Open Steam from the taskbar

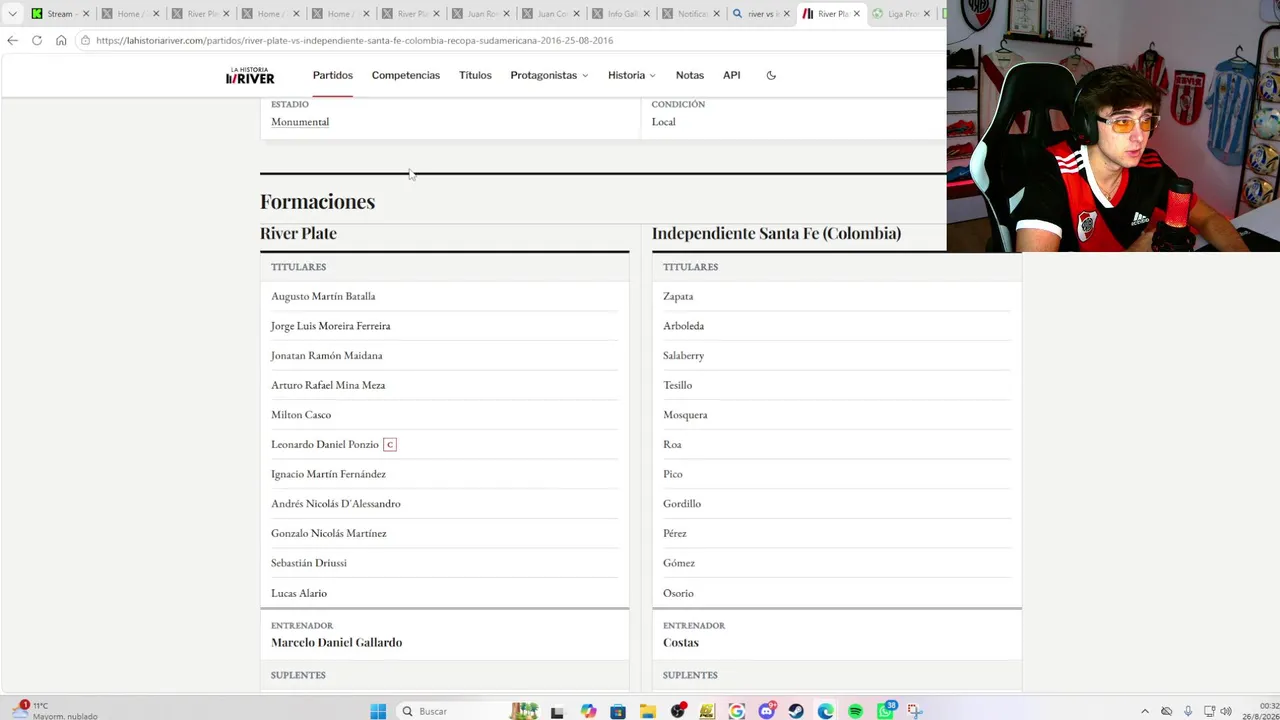(x=796, y=711)
